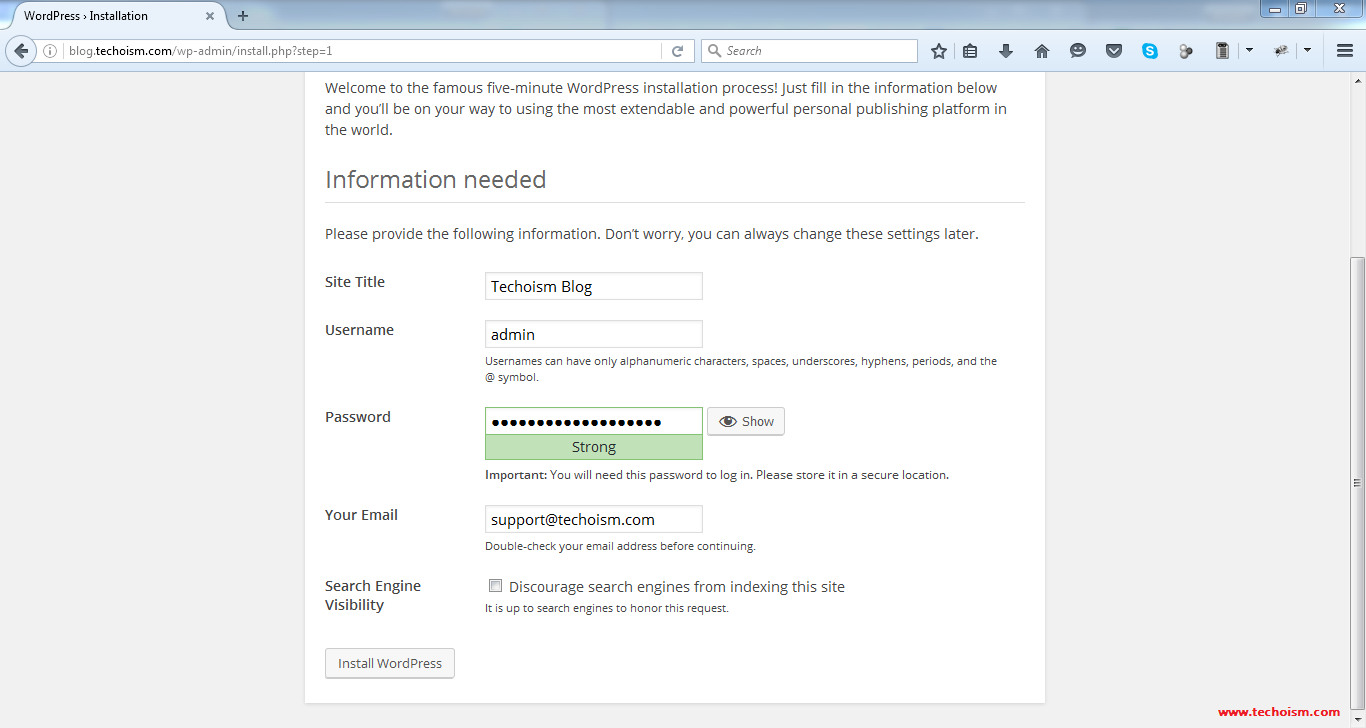
Task: Go to the browser Home page icon
Action: pos(1042,51)
